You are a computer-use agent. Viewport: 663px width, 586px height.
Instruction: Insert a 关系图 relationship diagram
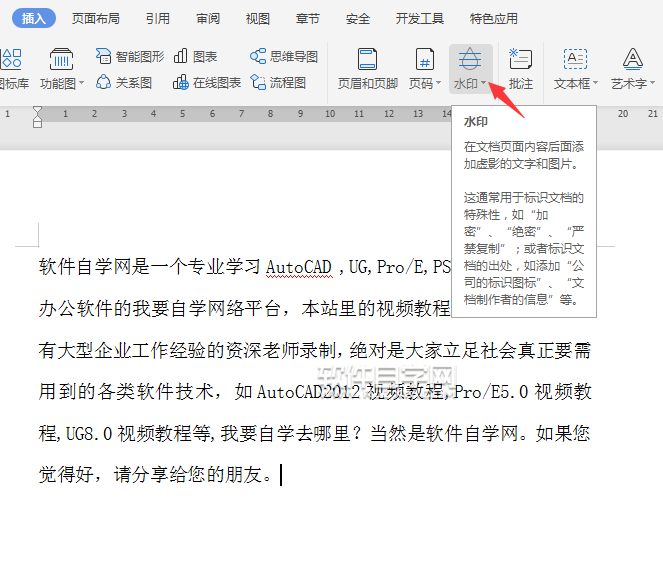click(x=123, y=82)
